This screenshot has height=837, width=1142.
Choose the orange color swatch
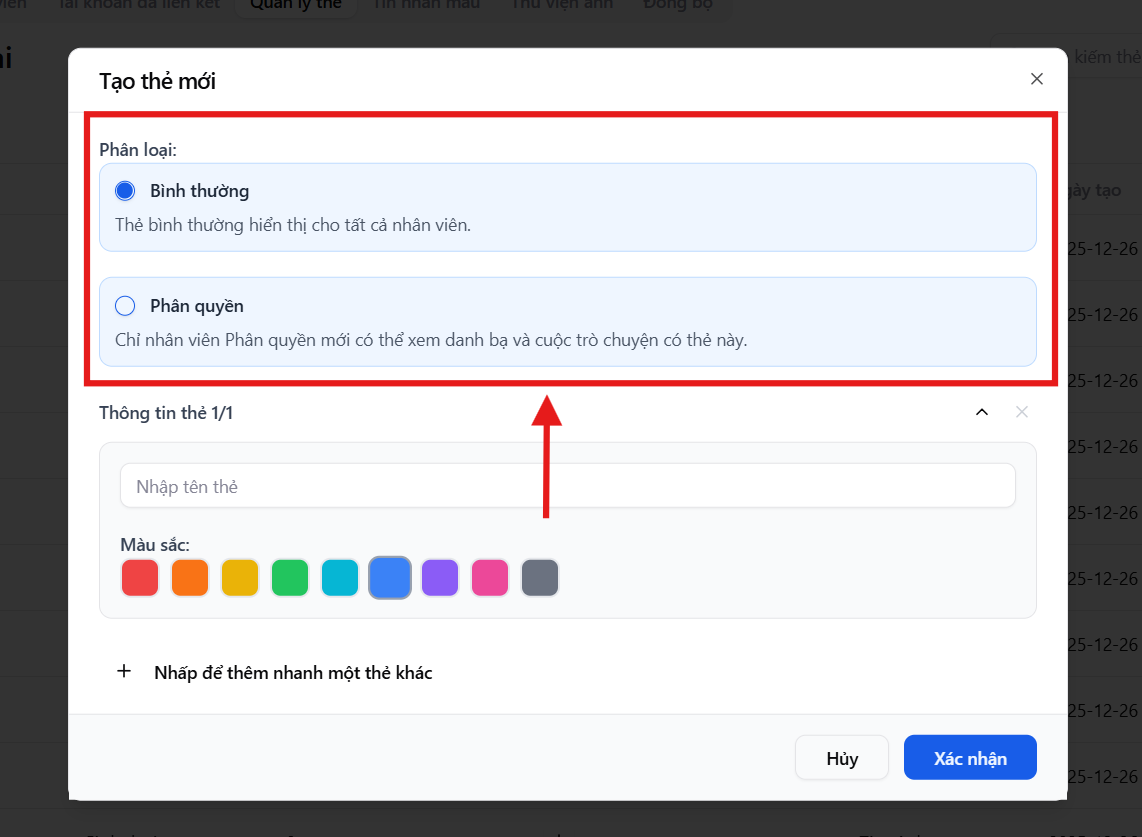(190, 578)
